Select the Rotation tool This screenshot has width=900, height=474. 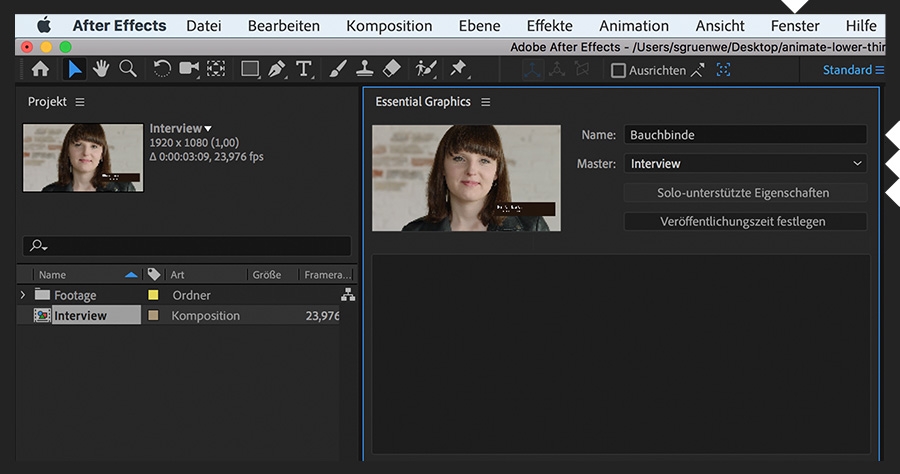click(162, 69)
